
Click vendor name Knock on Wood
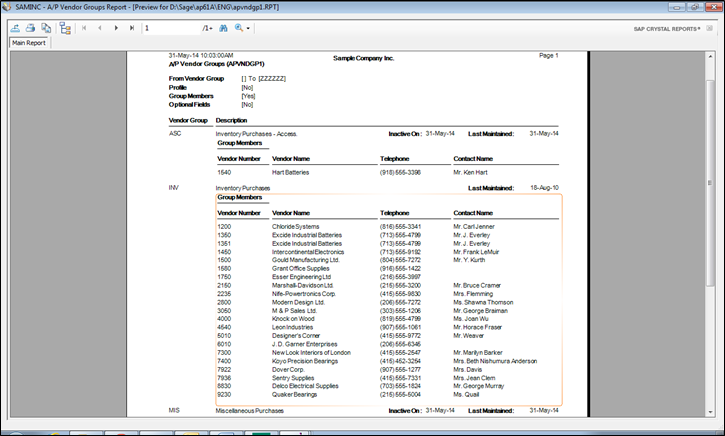(293, 319)
